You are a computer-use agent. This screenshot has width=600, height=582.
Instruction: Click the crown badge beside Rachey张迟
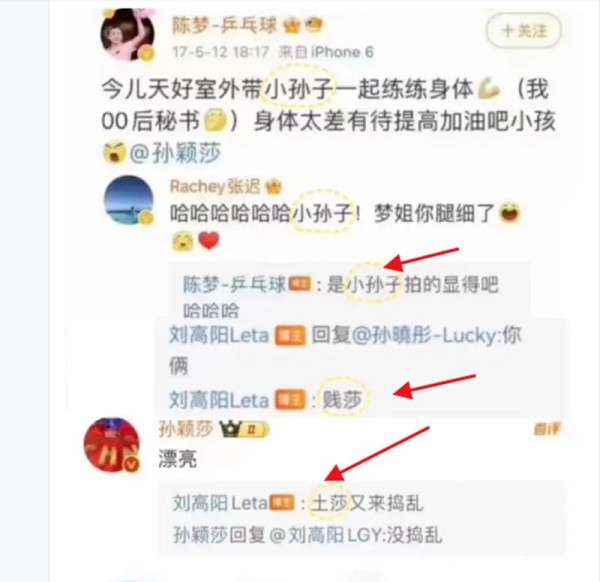[x=274, y=187]
